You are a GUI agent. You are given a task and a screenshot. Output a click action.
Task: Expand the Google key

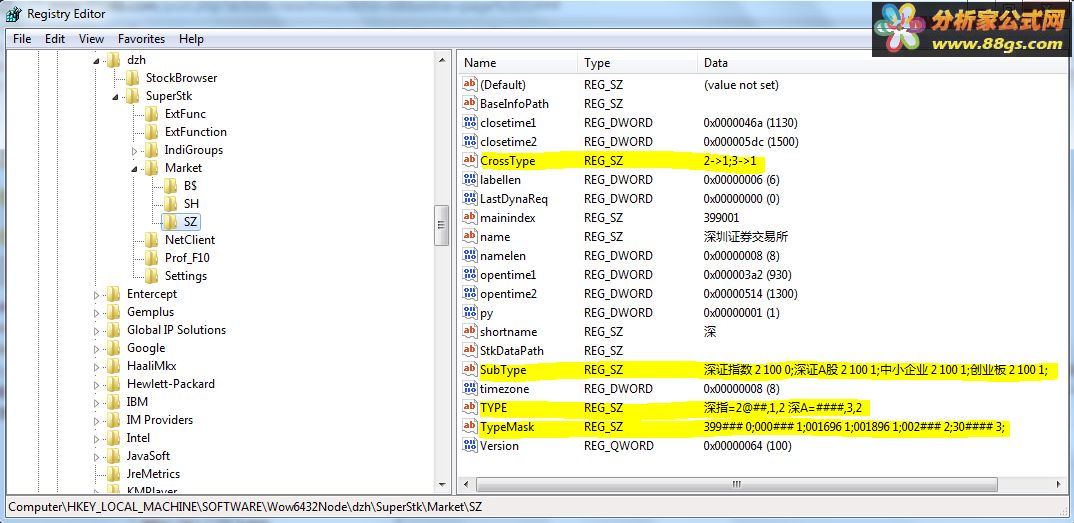[x=97, y=348]
